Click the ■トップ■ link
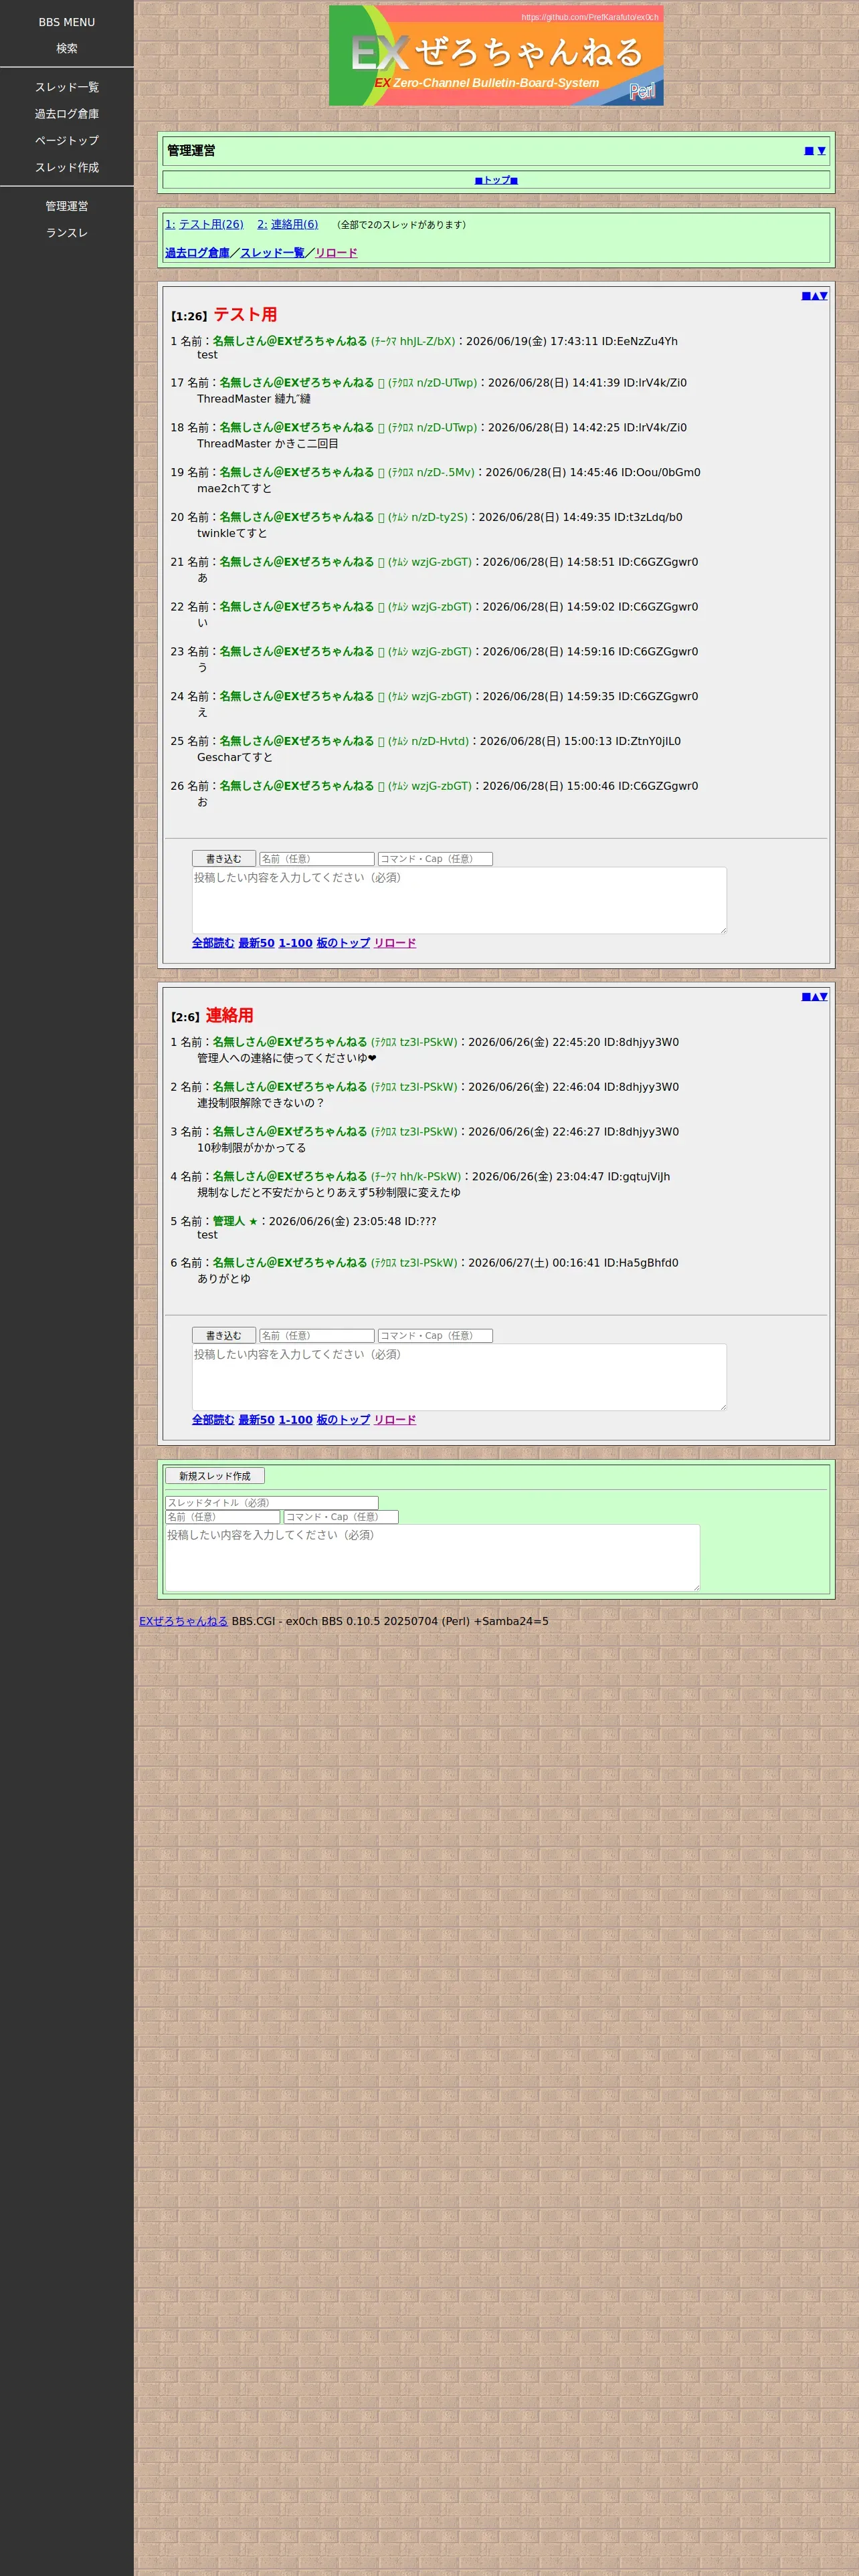859x2576 pixels. click(x=496, y=180)
